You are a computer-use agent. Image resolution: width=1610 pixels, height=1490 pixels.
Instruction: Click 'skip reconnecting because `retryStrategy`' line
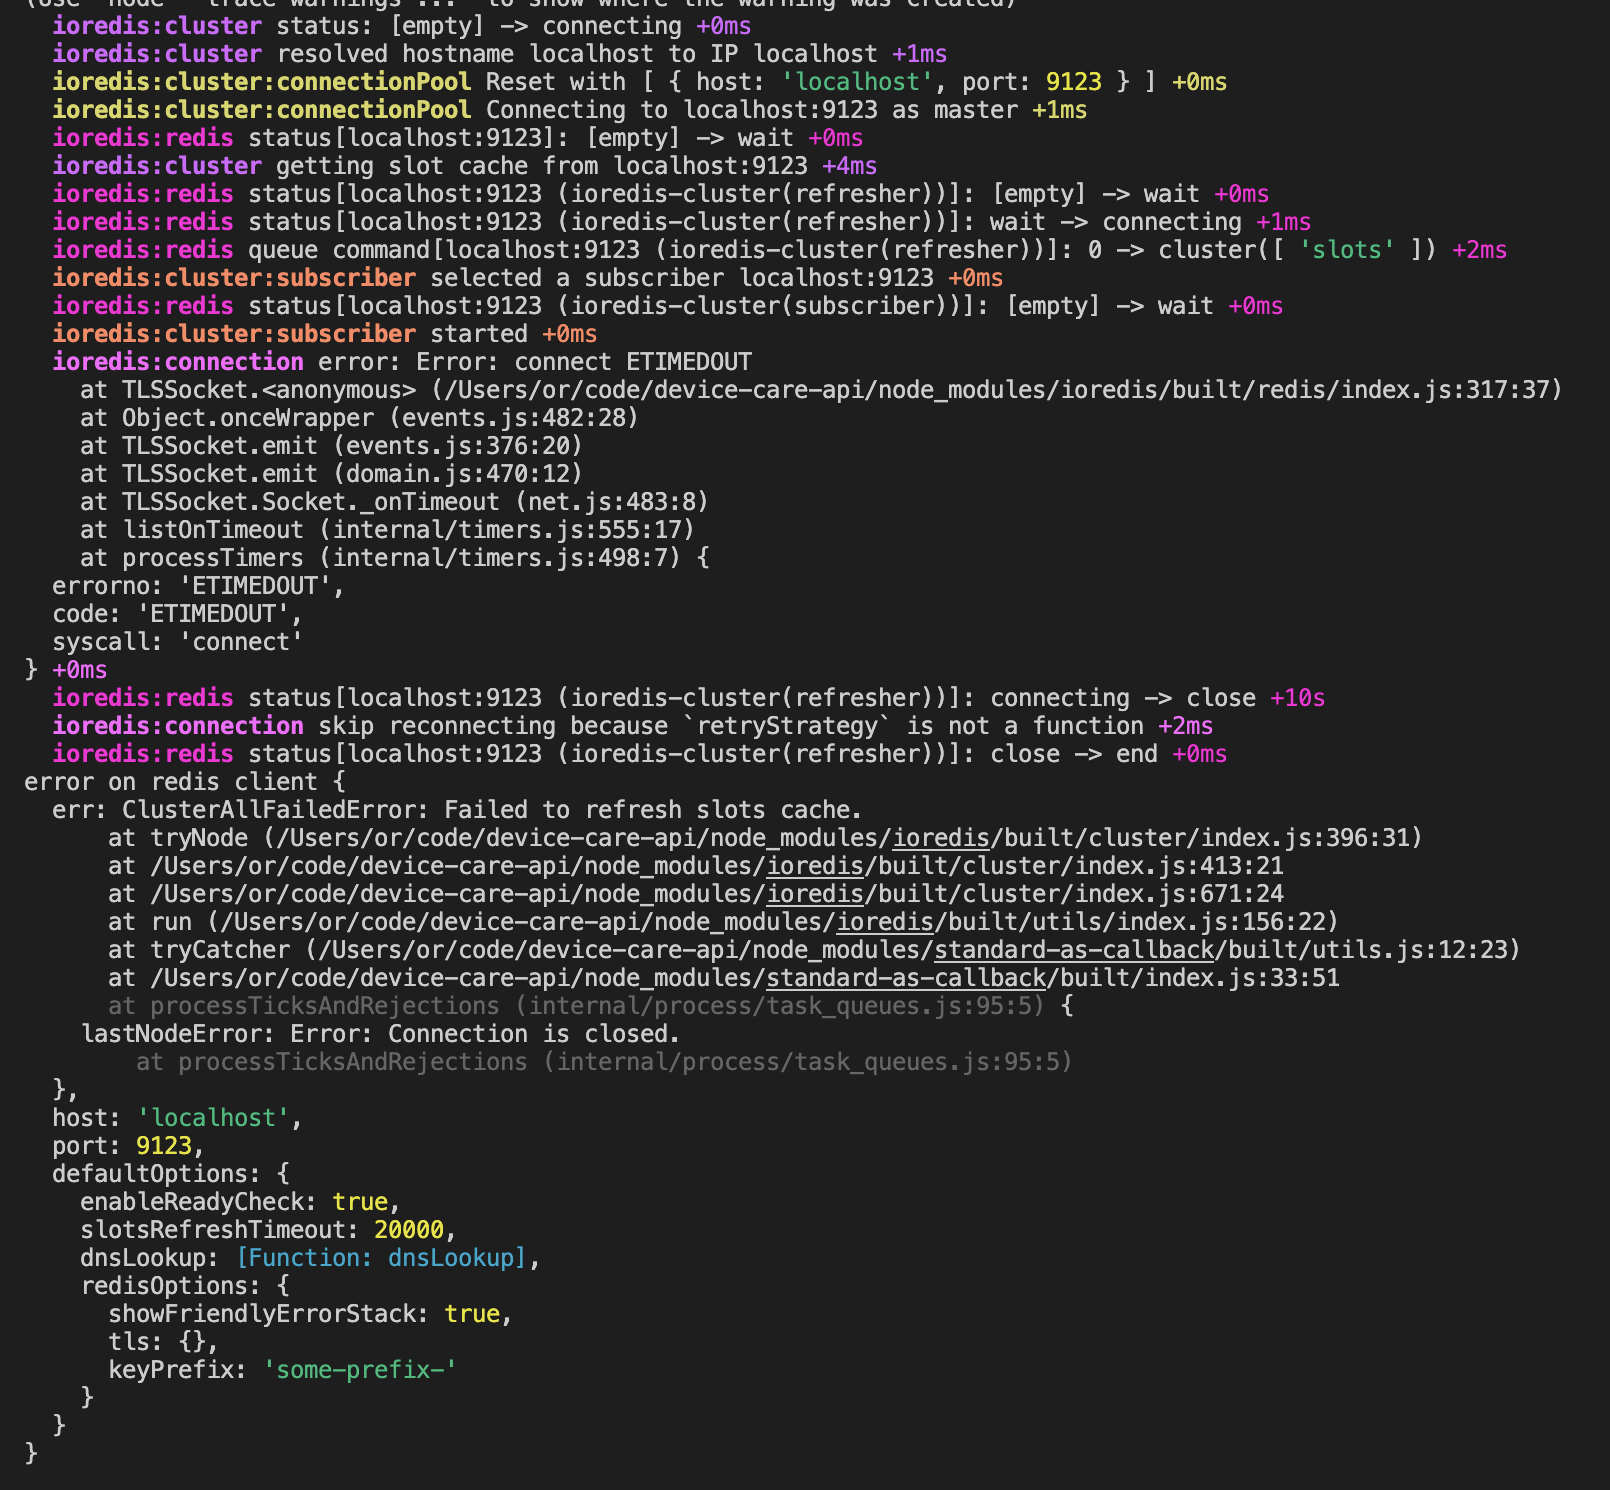(632, 726)
